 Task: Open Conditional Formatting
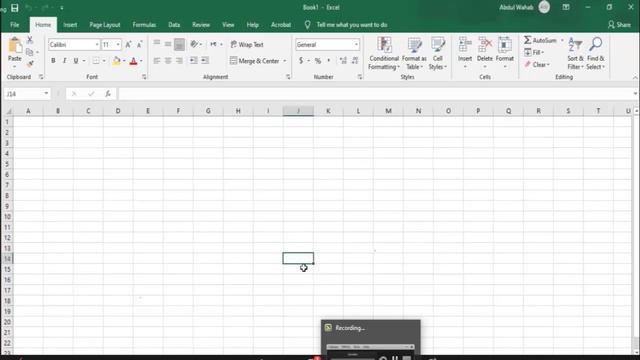384,53
